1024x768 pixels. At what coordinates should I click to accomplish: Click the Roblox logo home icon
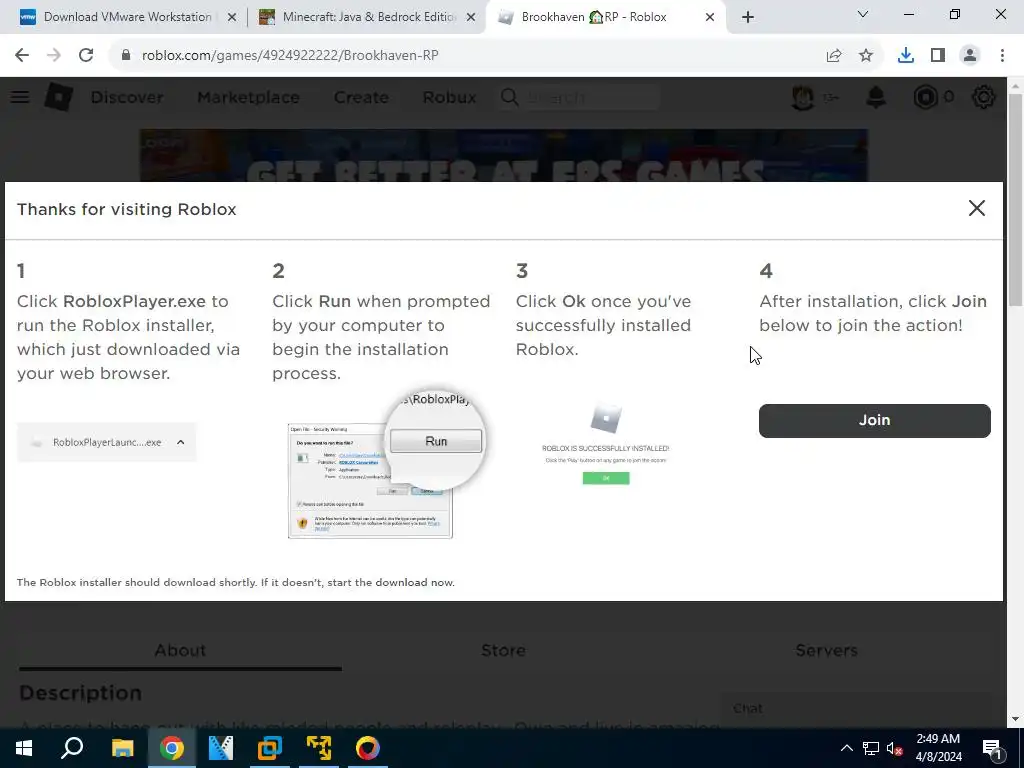[59, 97]
